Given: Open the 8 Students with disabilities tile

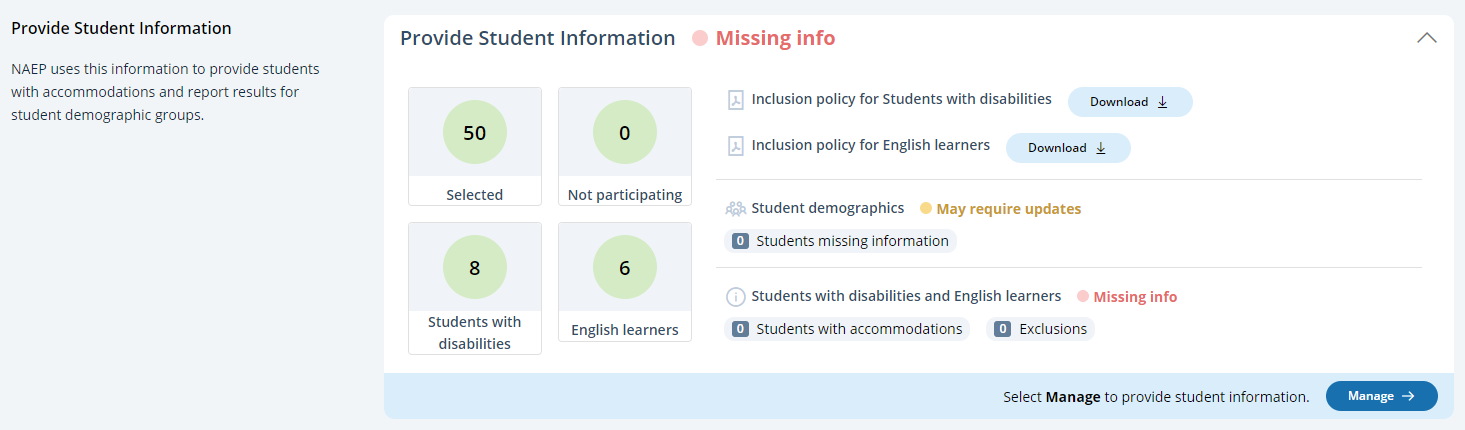Looking at the screenshot, I should pos(475,288).
